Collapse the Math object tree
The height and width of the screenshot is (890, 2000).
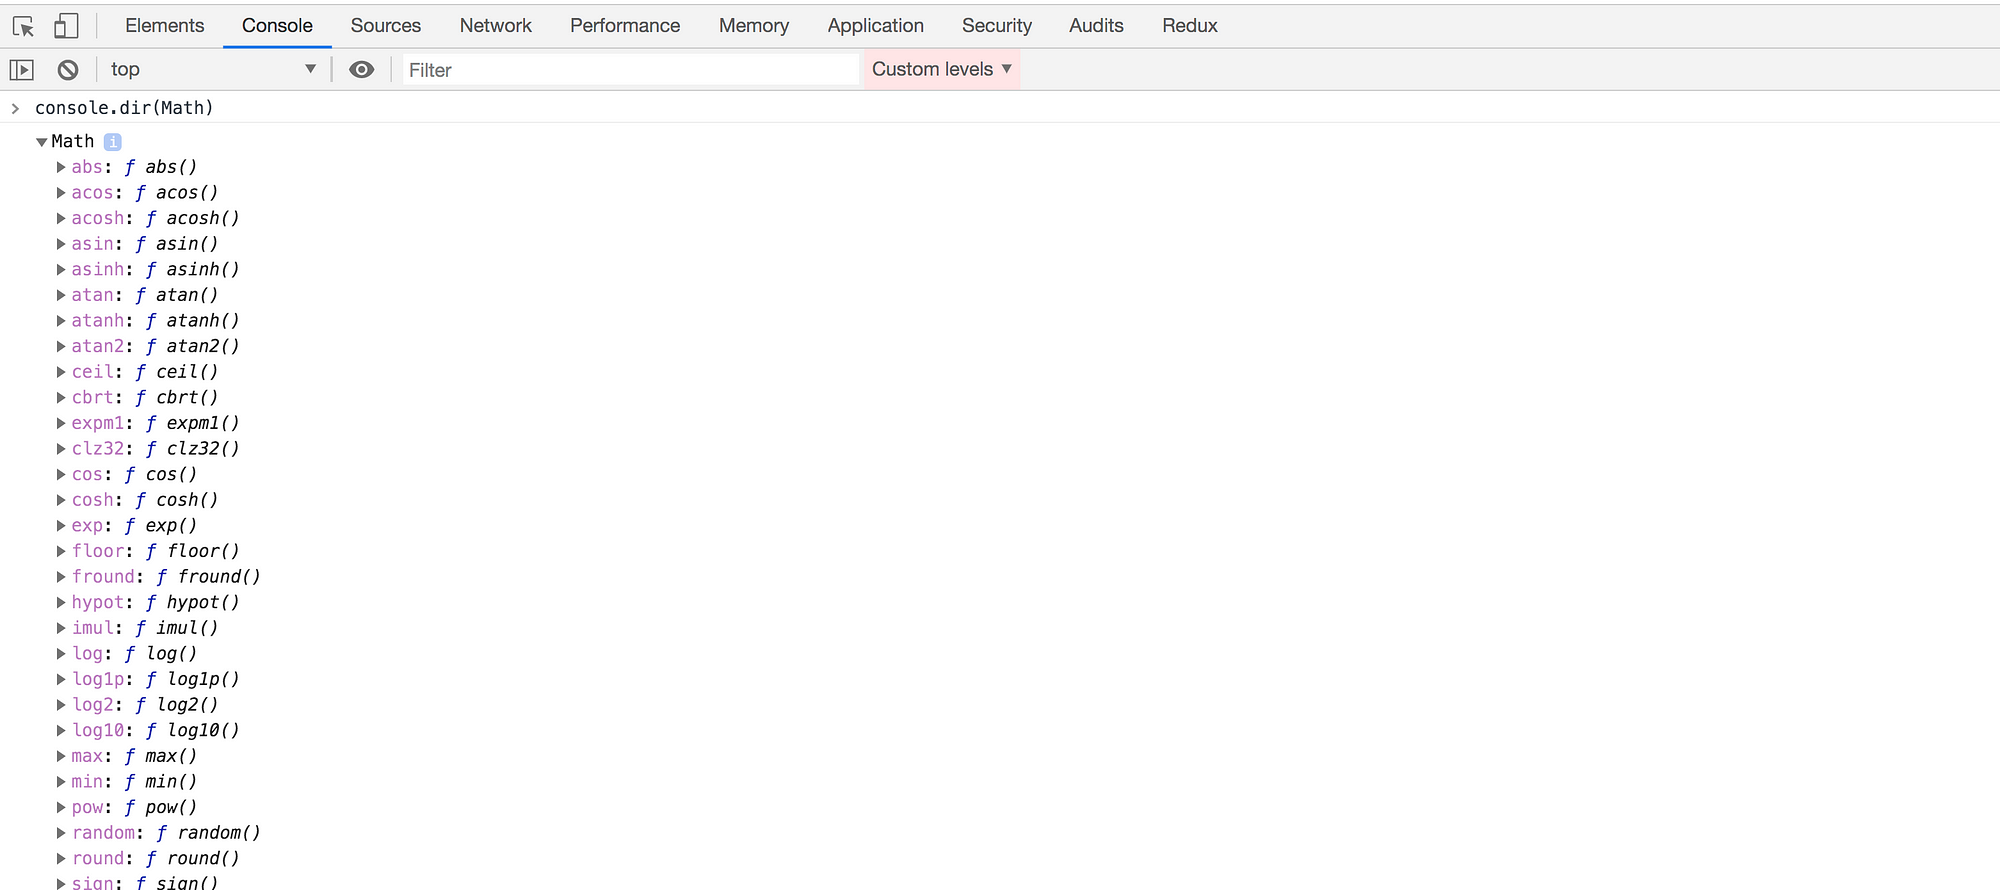(x=42, y=142)
